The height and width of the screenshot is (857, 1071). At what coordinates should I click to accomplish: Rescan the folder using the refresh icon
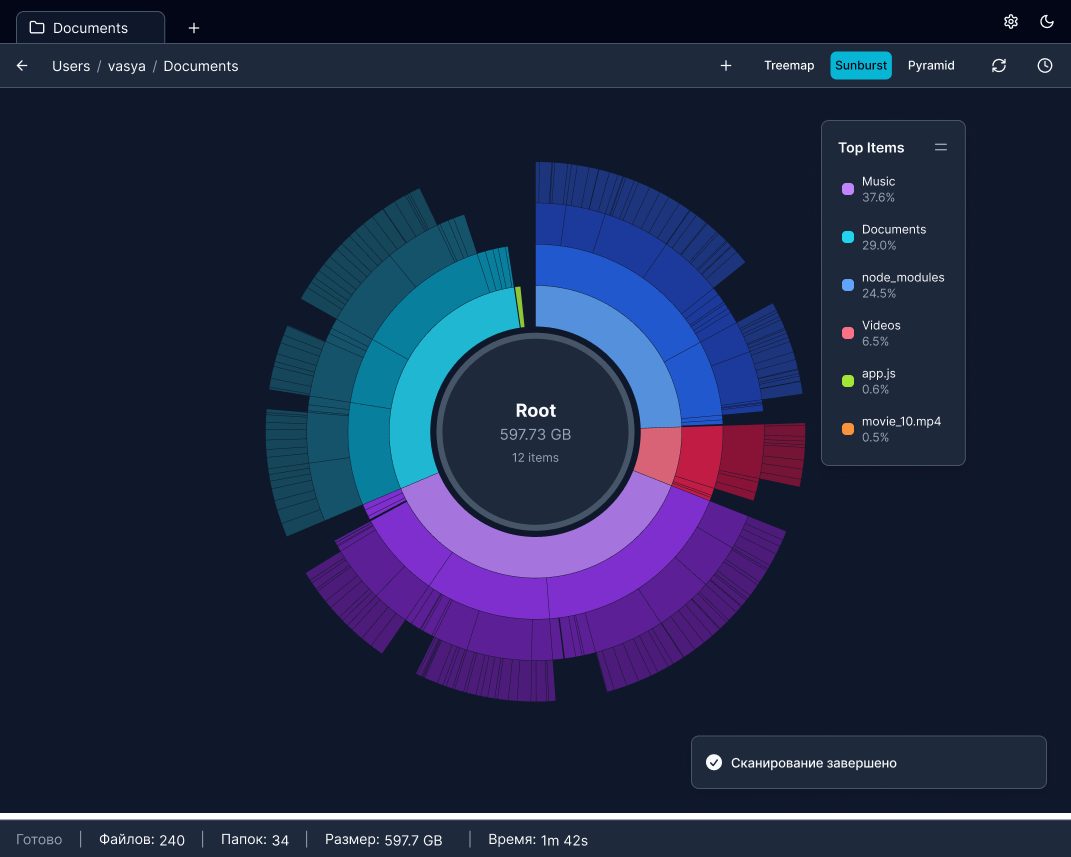click(998, 65)
